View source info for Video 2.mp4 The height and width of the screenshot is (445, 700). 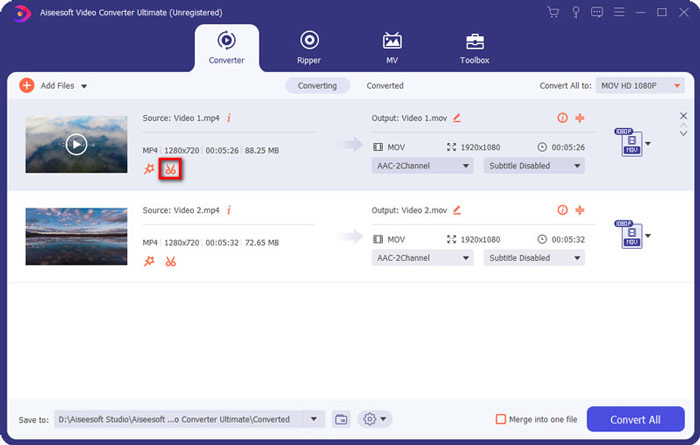[229, 210]
